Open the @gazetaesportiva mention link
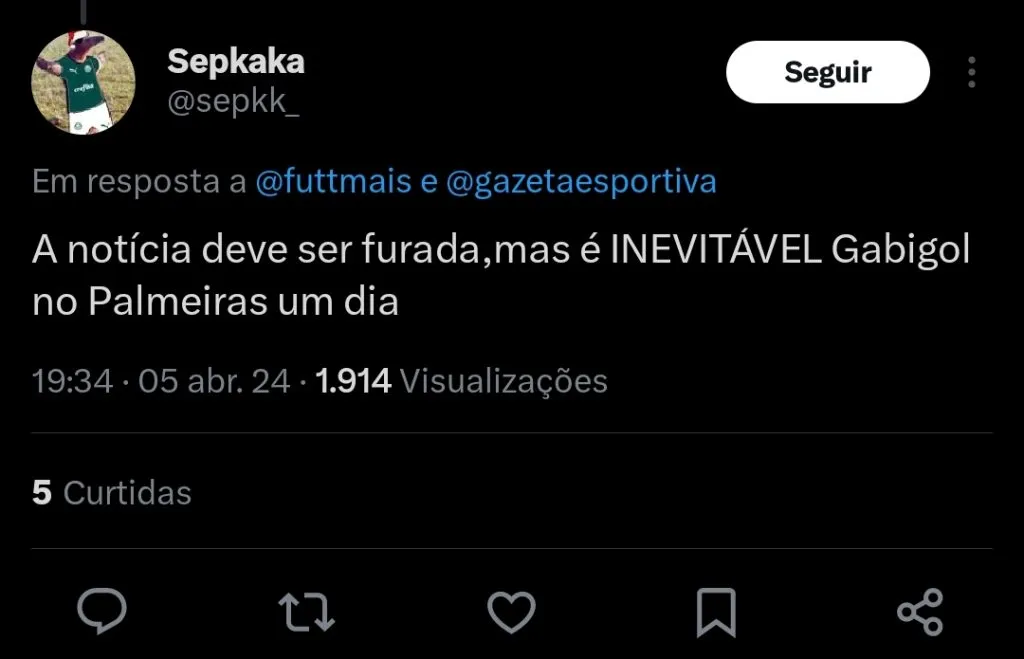 [581, 182]
